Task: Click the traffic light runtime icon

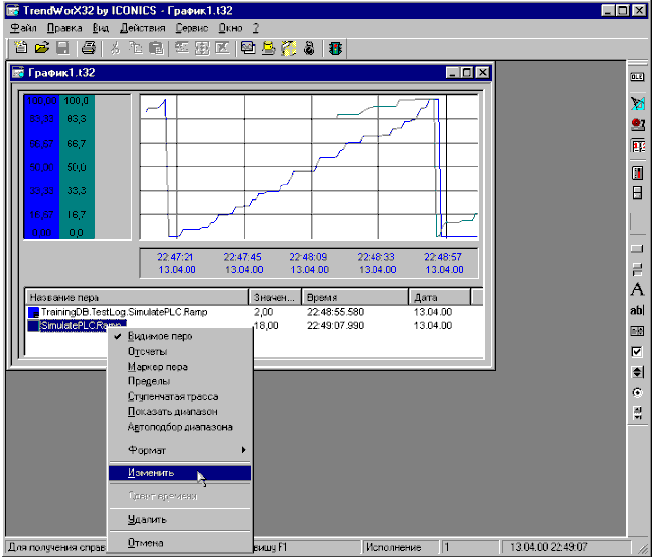Action: [335, 48]
